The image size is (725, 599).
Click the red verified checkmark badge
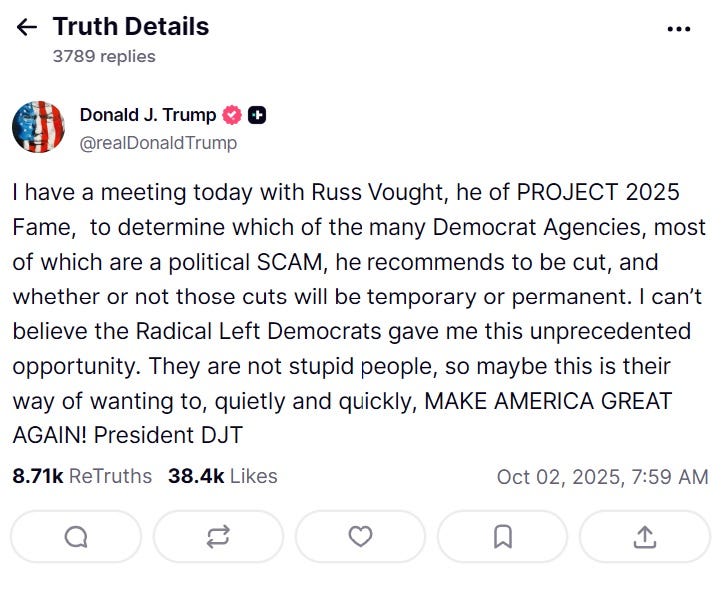tap(232, 115)
